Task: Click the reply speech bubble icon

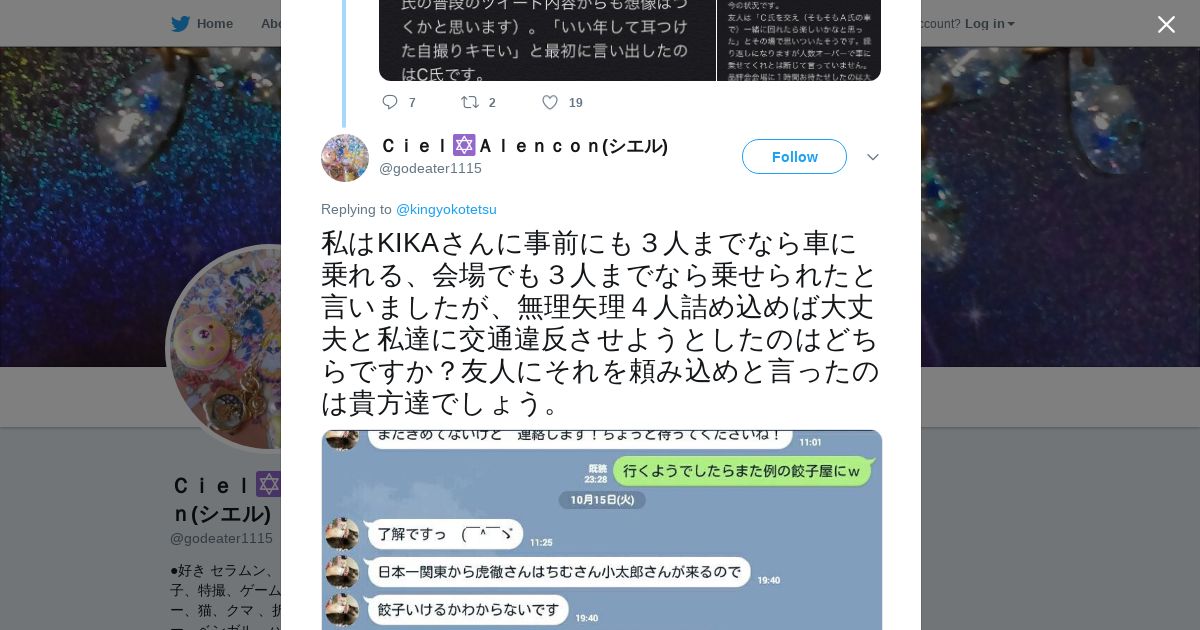Action: (390, 102)
